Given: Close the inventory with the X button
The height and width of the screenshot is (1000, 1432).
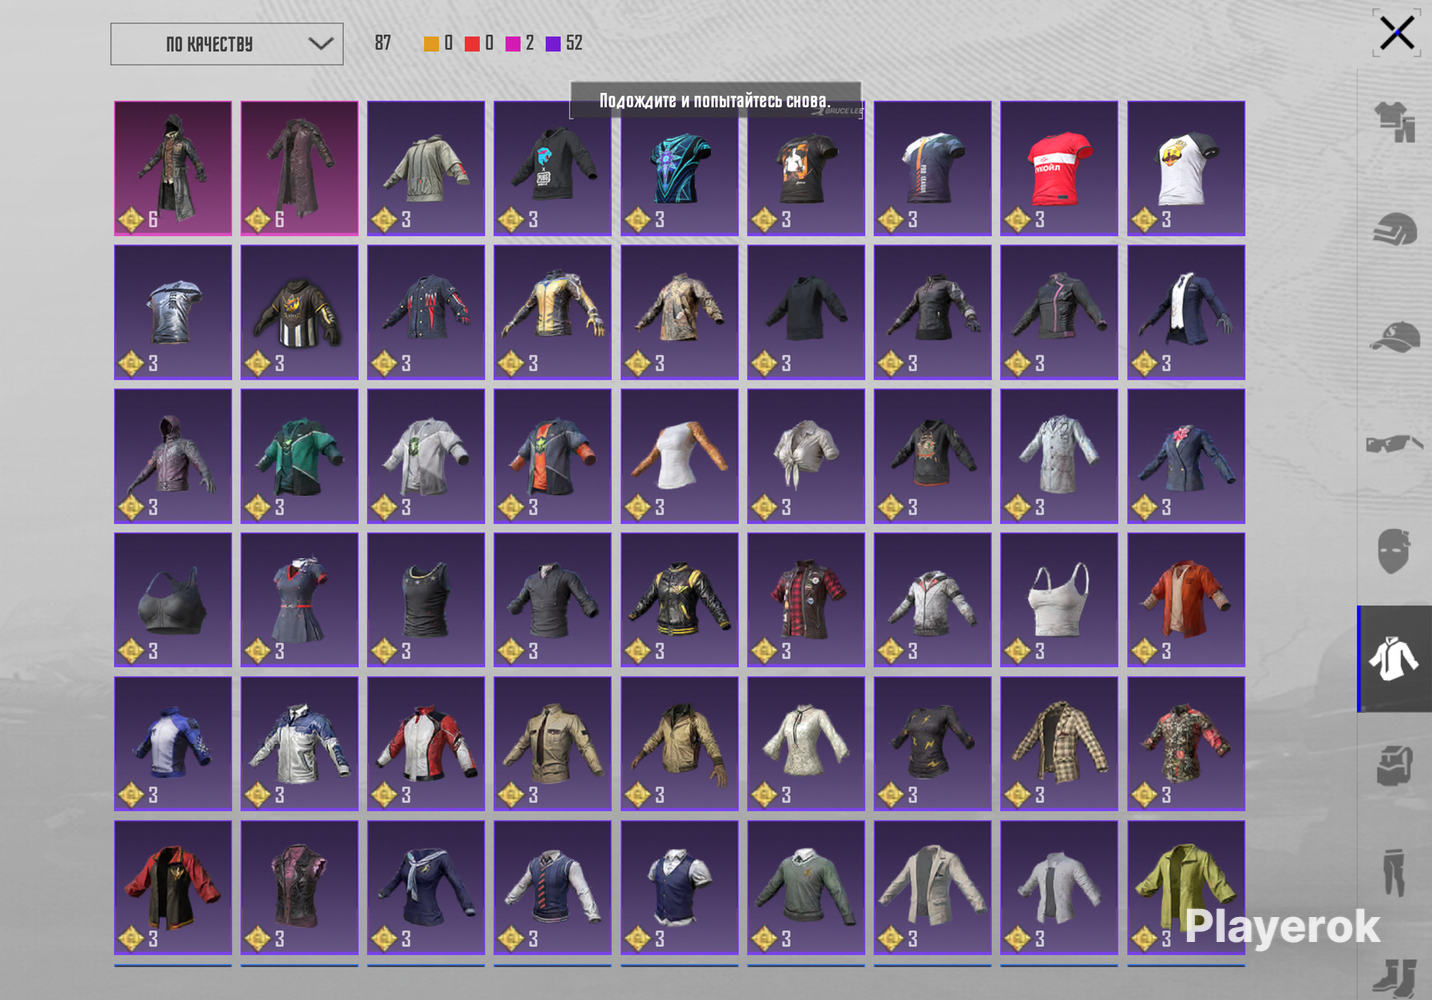Looking at the screenshot, I should point(1397,33).
